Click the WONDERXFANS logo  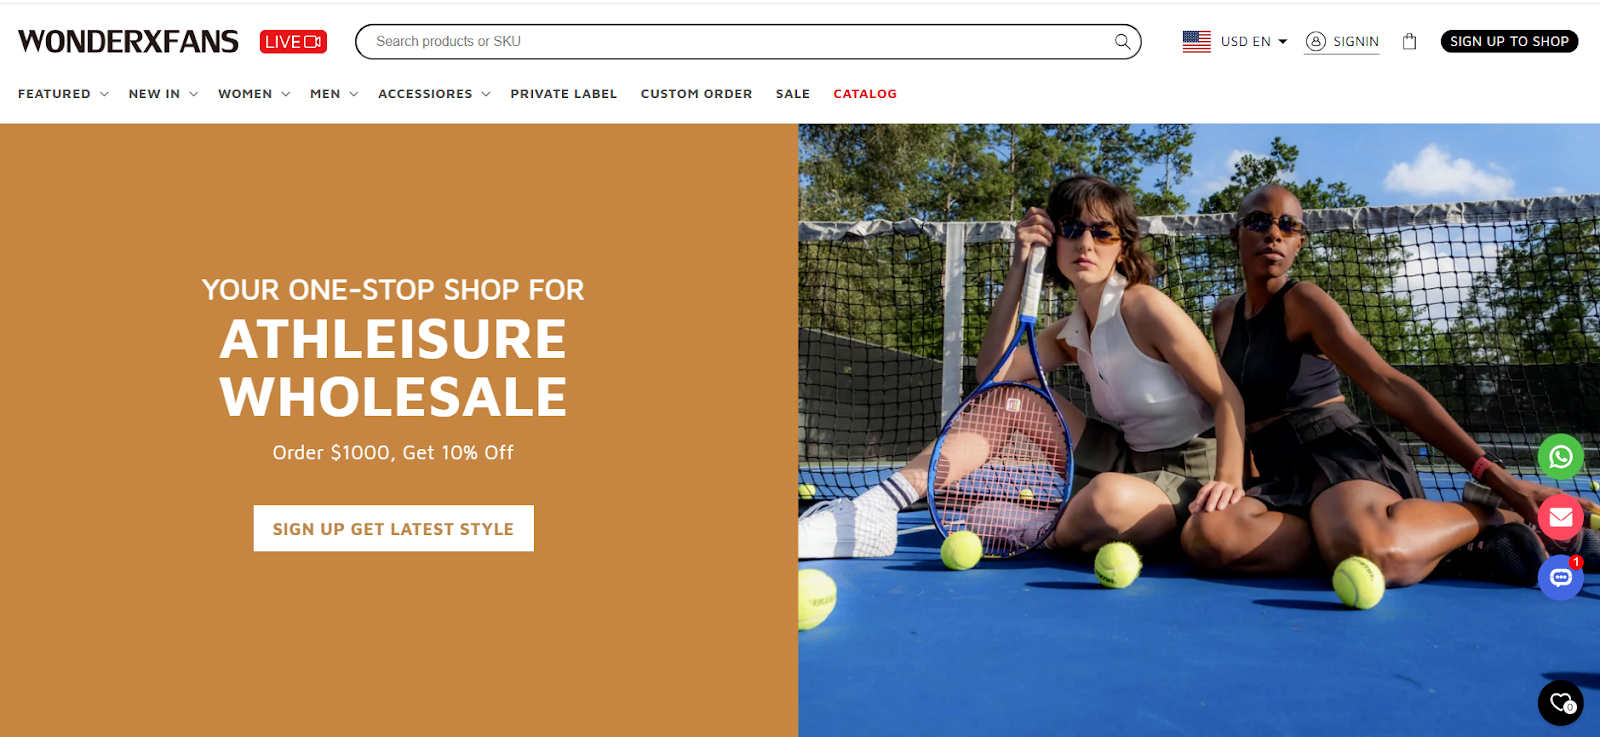(128, 41)
